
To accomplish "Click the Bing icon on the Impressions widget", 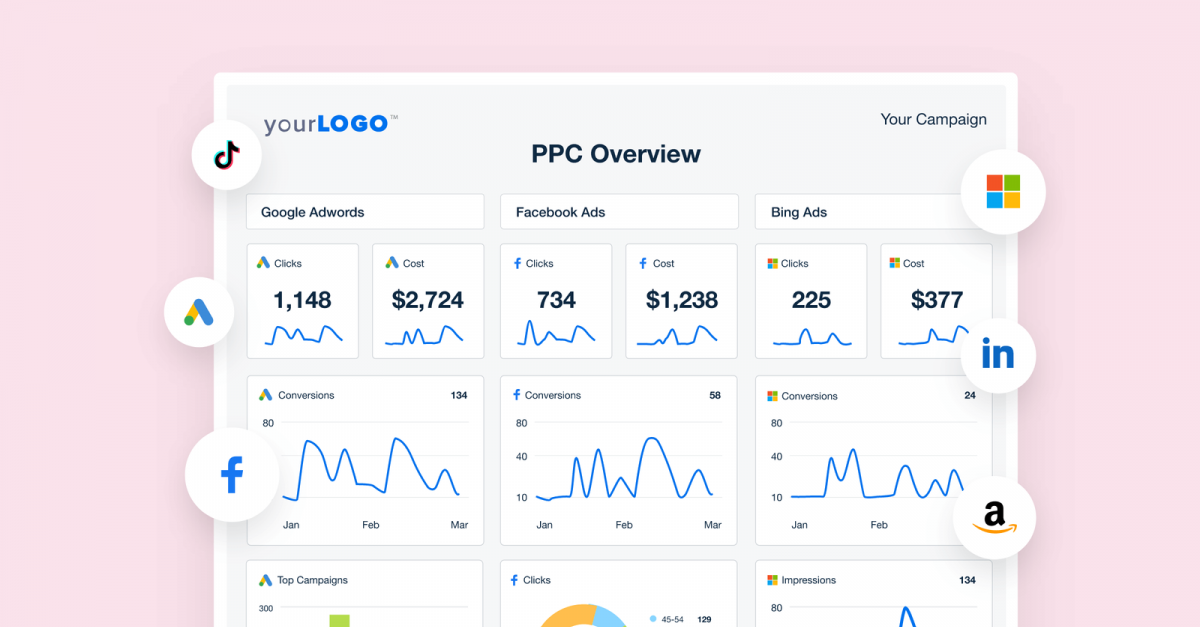I will point(770,580).
